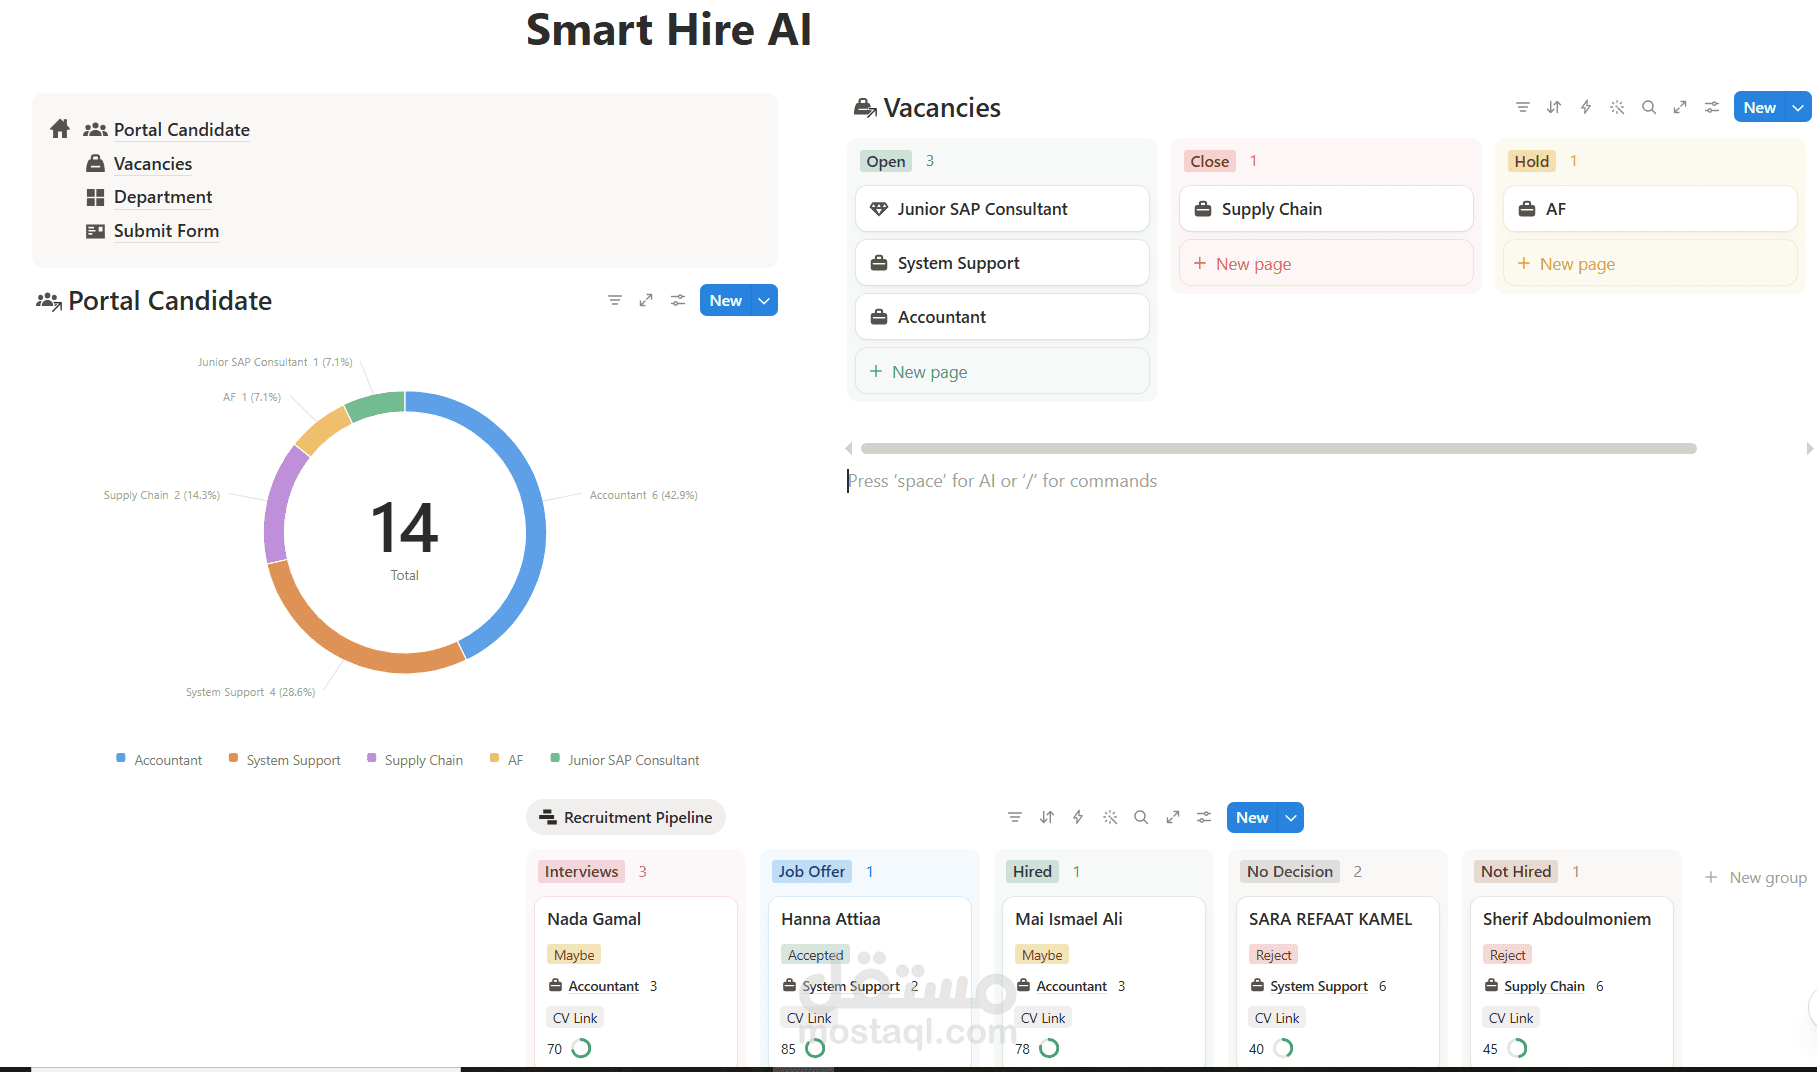The height and width of the screenshot is (1072, 1817).
Task: Click the home icon in navigation panel
Action: 60,129
